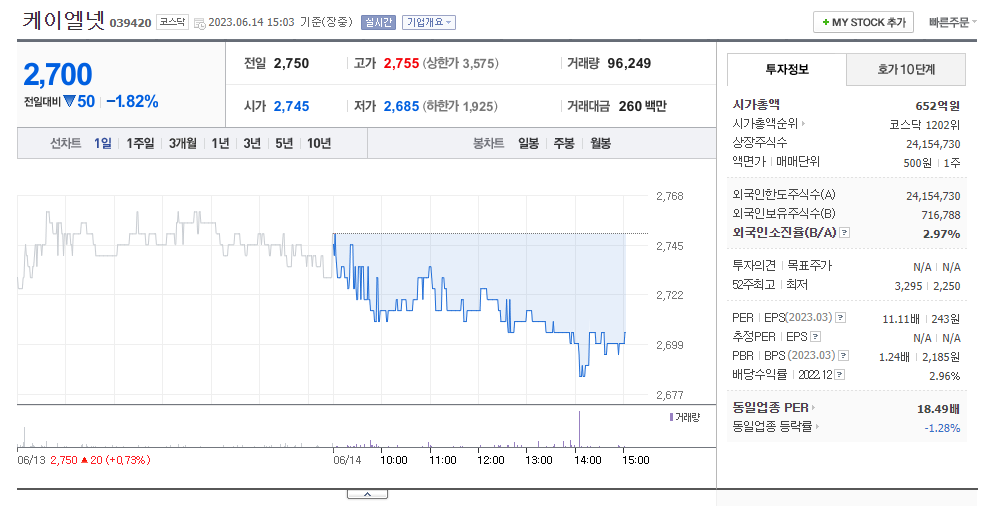Expand the 시가총액순위 arrow link

[x=803, y=124]
